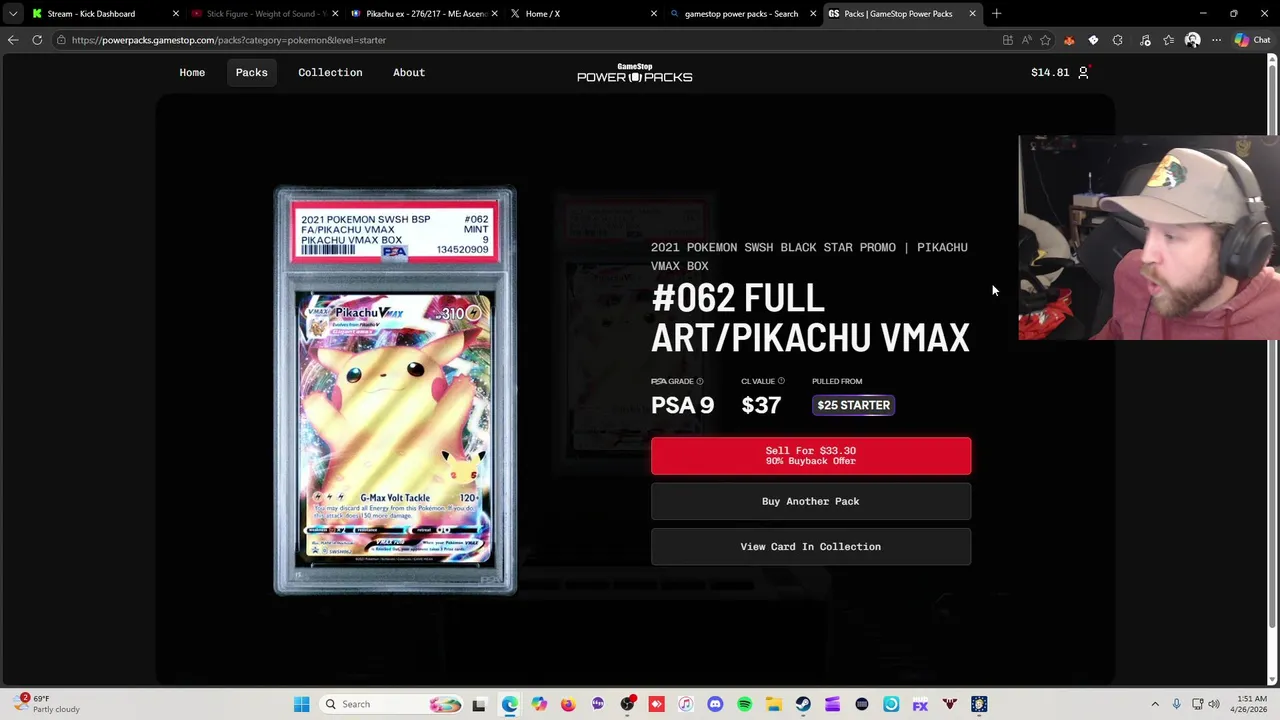Open Task View on the taskbar
1280x720 pixels.
[x=479, y=704]
